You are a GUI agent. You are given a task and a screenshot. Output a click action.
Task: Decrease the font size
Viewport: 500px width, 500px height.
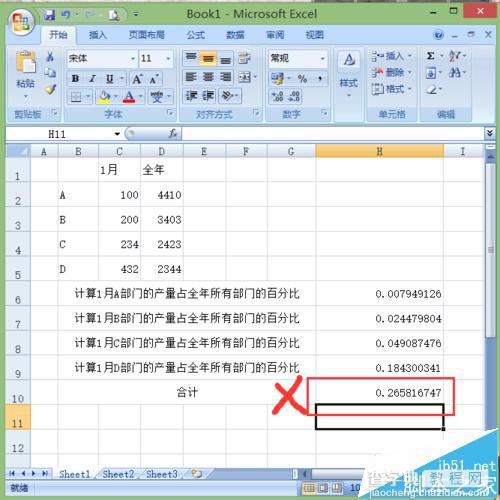(154, 79)
